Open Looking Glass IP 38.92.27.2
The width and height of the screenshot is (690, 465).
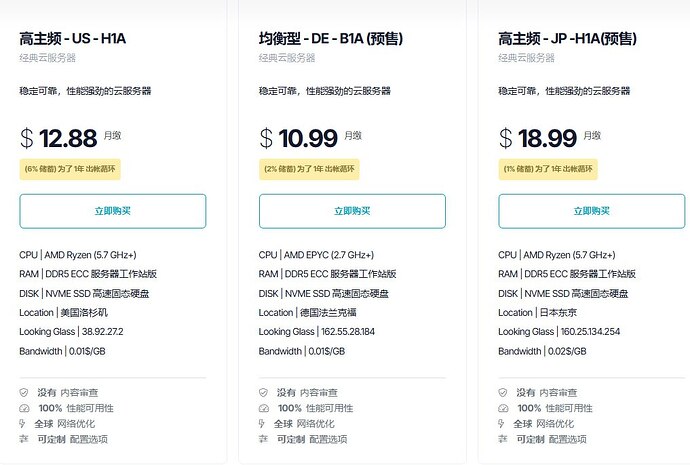pyautogui.click(x=103, y=332)
